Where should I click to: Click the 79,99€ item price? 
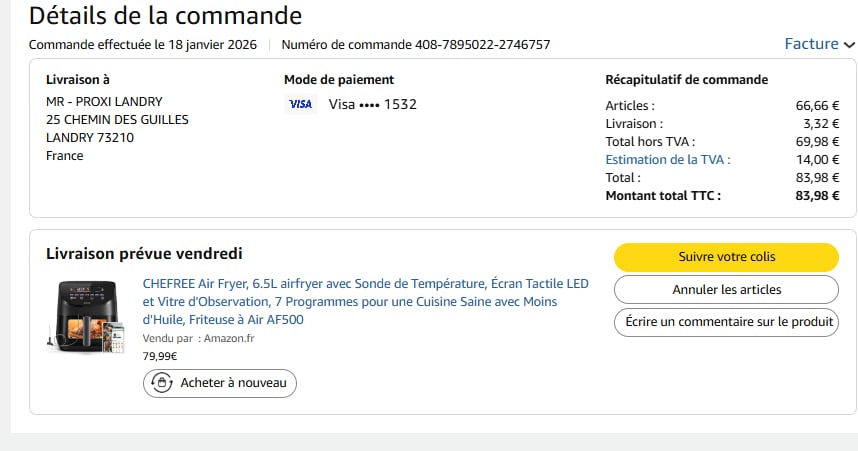point(160,356)
